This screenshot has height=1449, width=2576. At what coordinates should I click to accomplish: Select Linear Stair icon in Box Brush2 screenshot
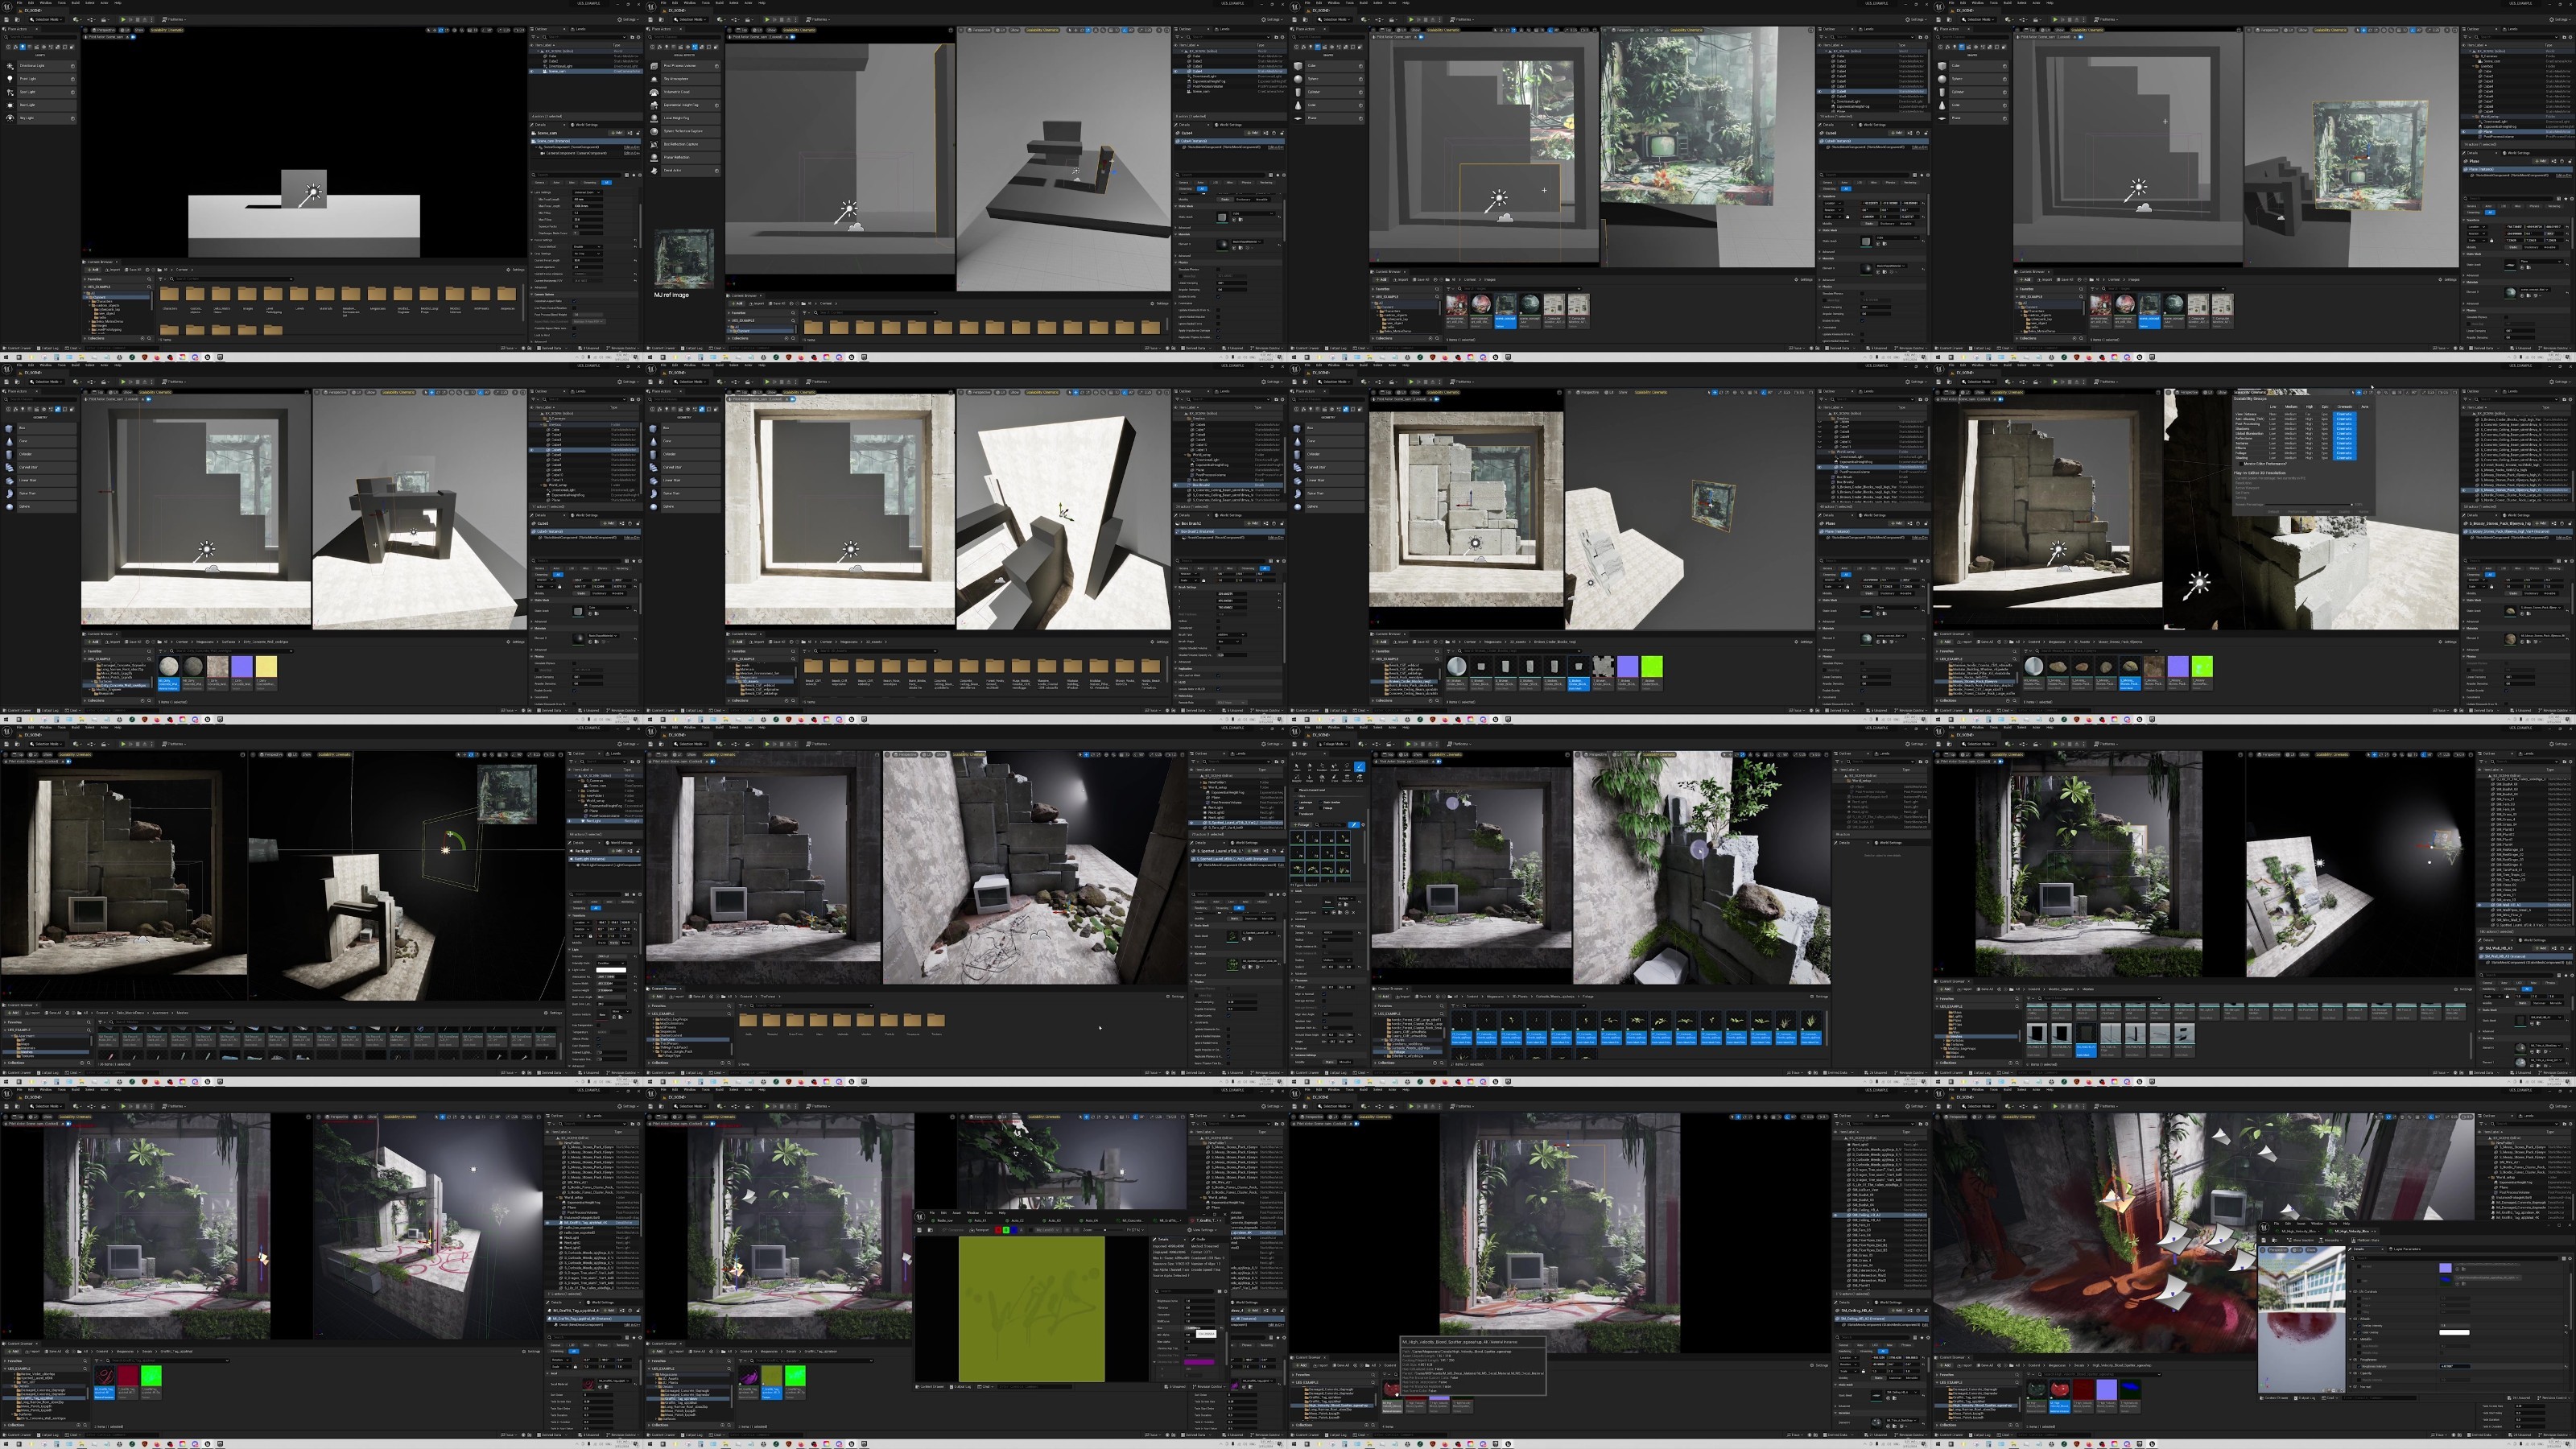[654, 481]
